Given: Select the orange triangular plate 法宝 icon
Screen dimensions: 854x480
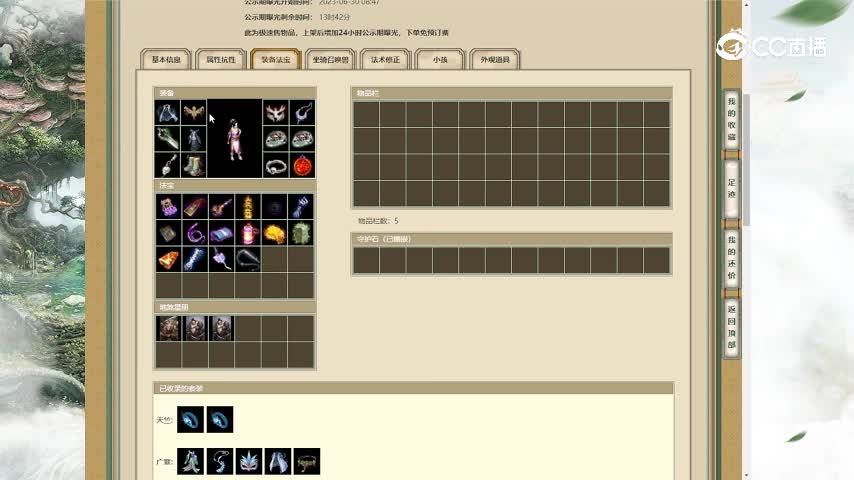Looking at the screenshot, I should pyautogui.click(x=168, y=259).
